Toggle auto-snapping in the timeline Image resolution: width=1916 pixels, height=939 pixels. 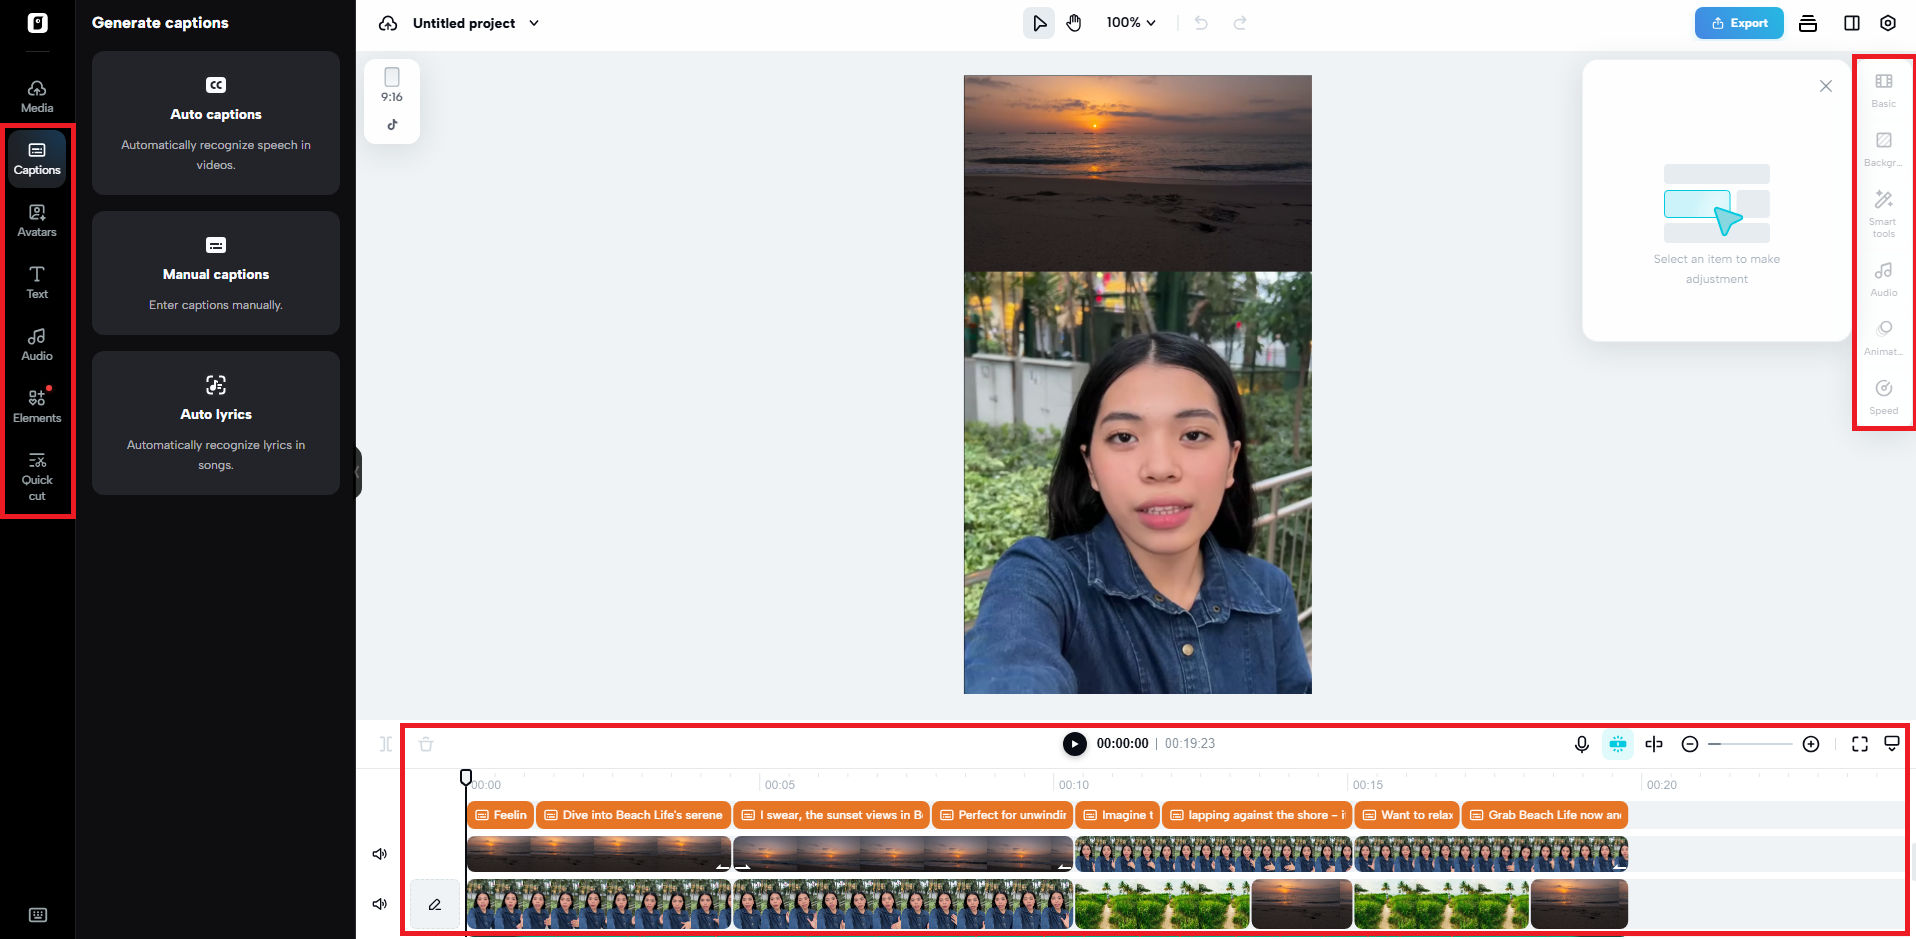click(x=1617, y=744)
